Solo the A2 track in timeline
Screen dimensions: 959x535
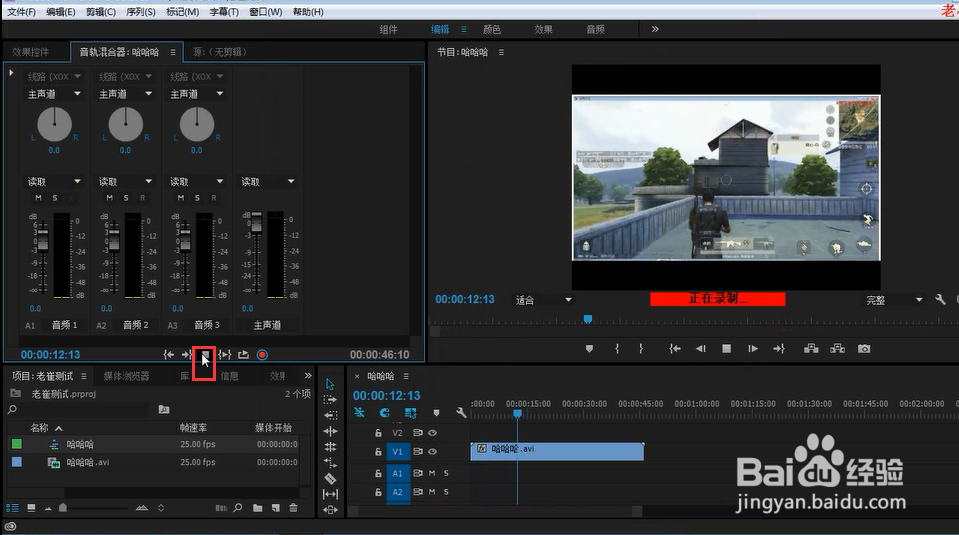pyautogui.click(x=446, y=492)
